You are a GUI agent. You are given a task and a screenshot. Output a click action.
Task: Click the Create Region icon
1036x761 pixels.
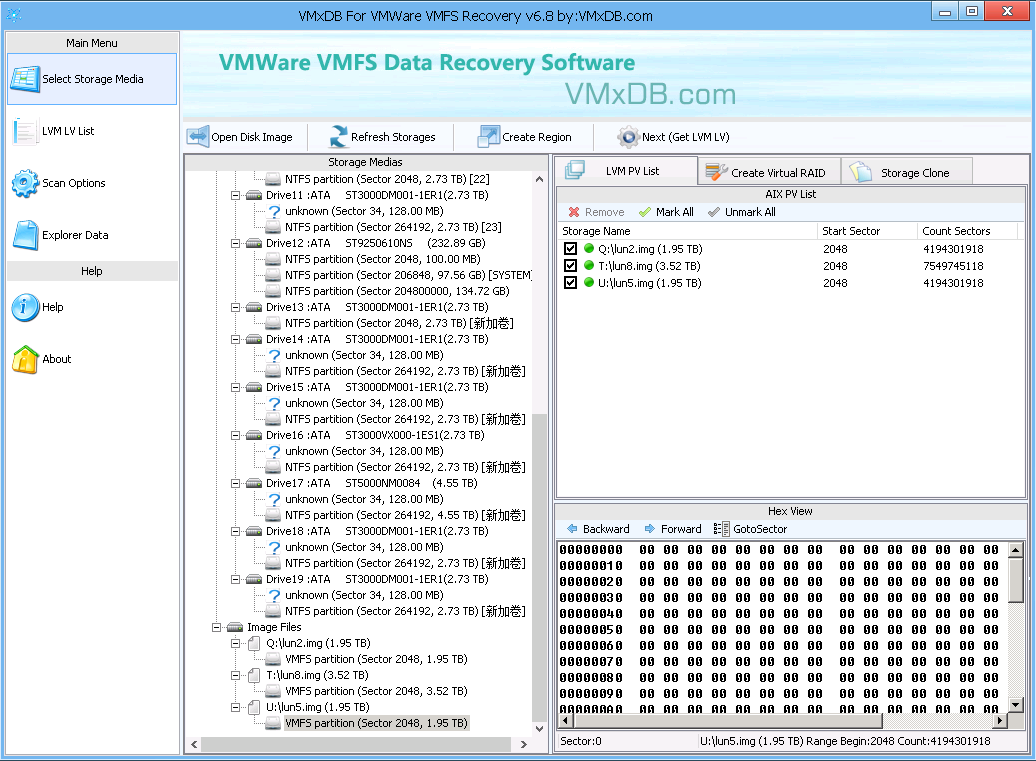point(489,137)
